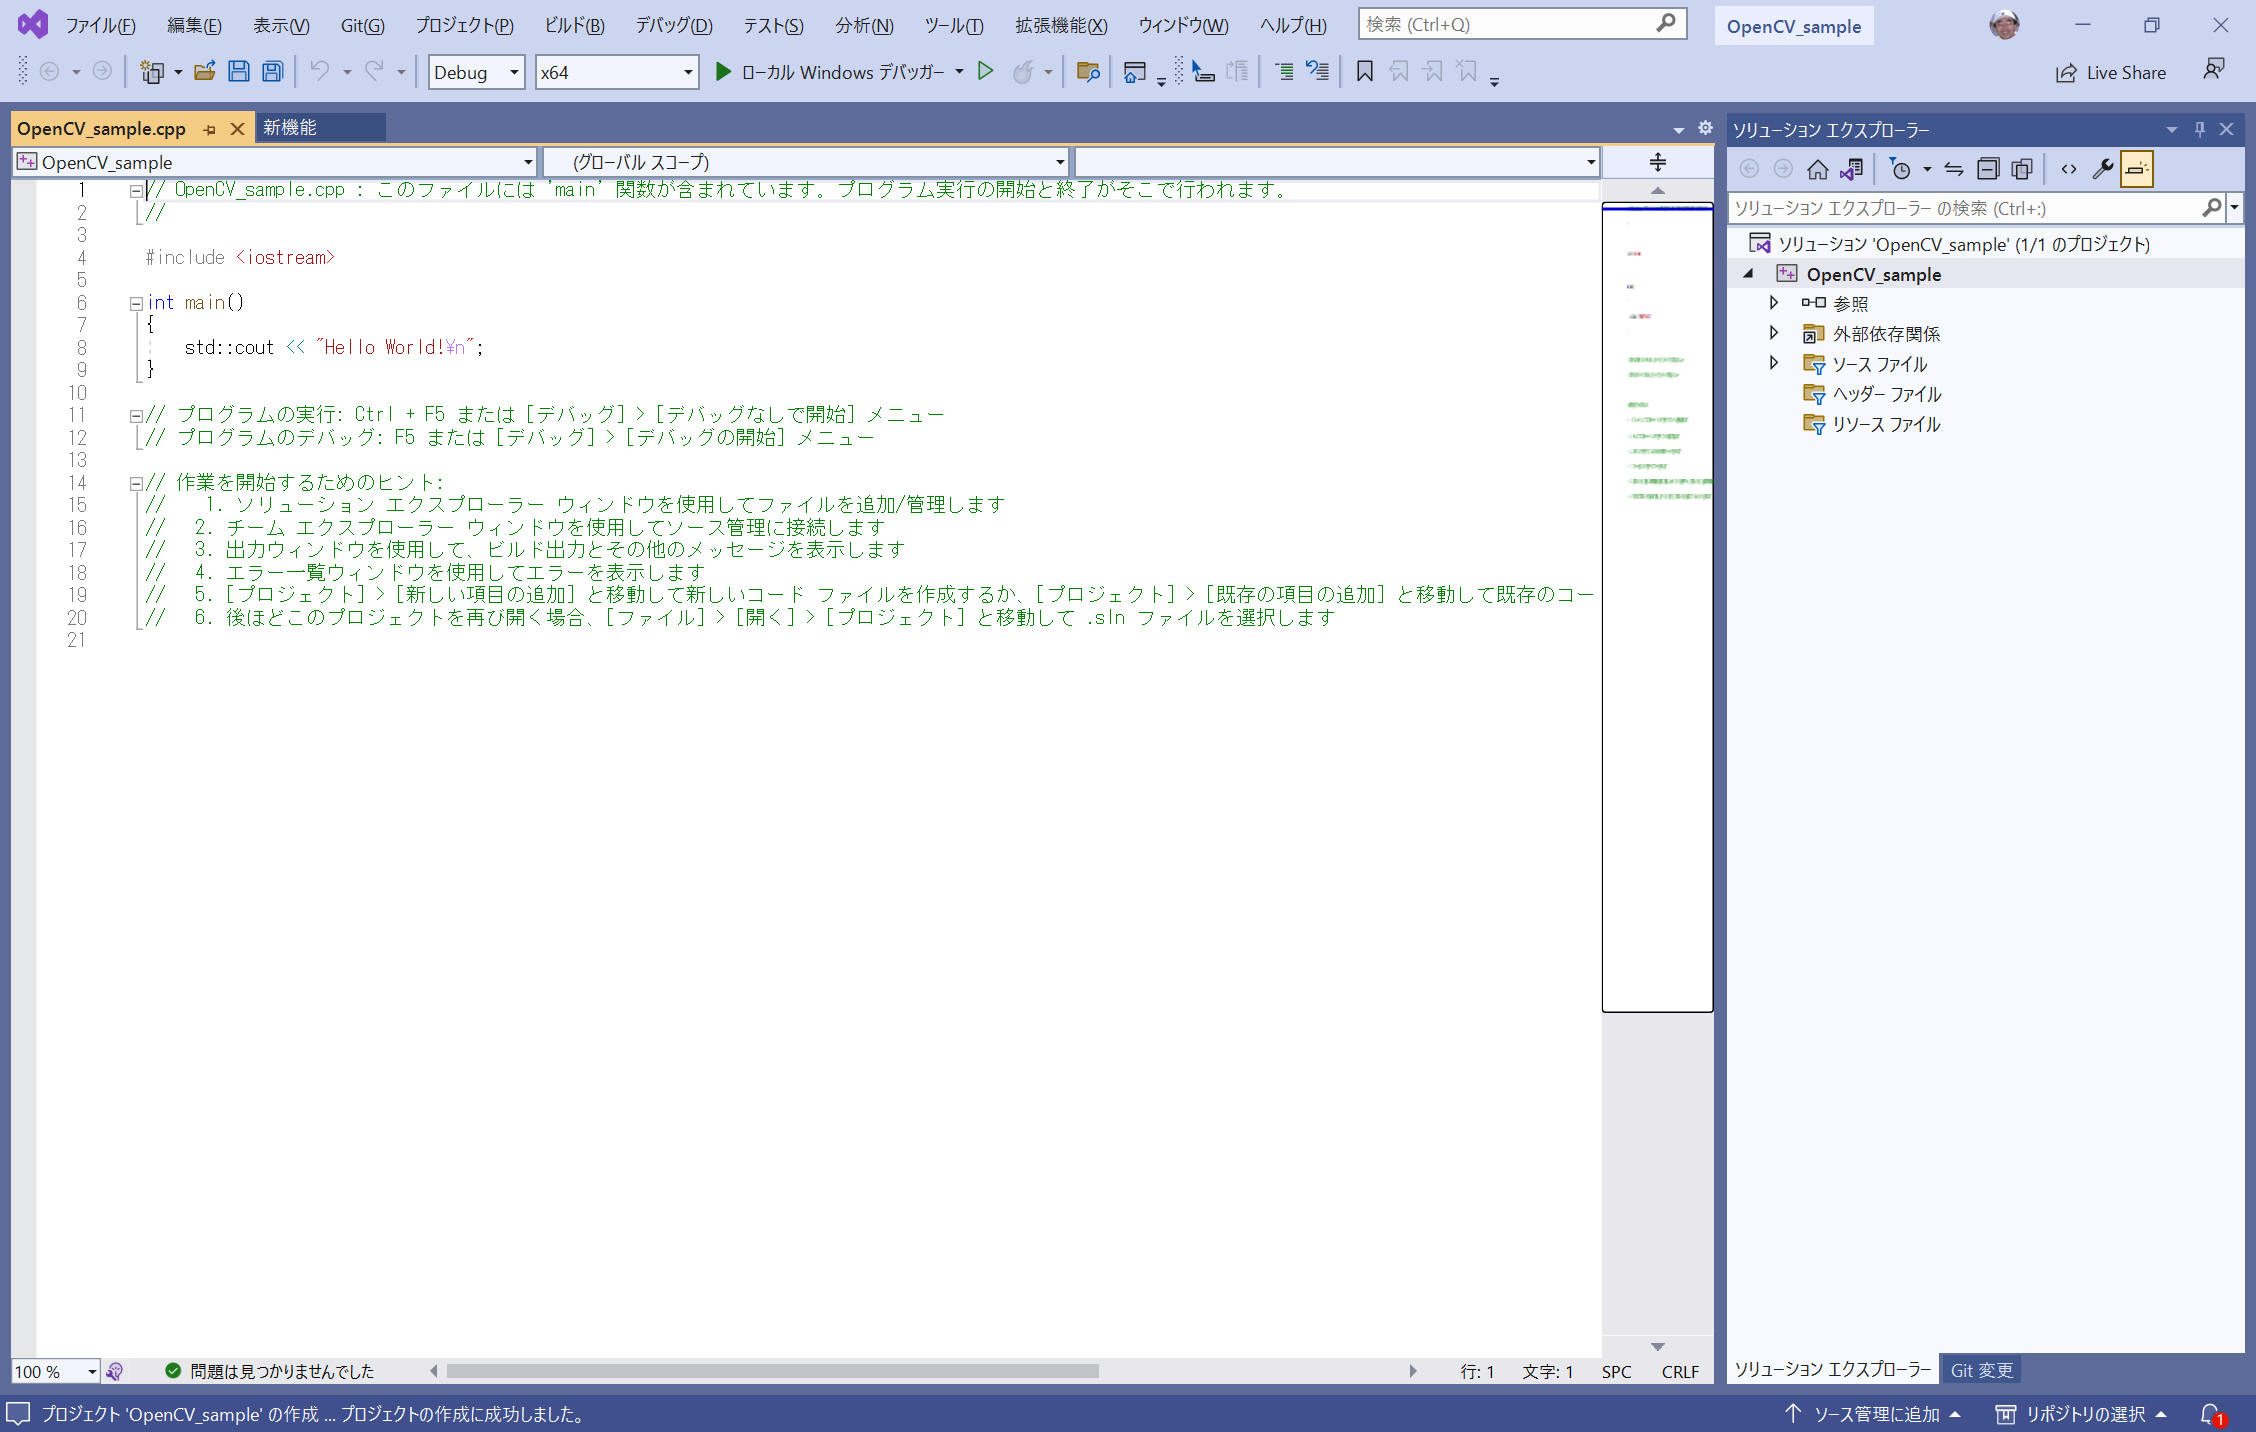Click the Live Share button
This screenshot has width=2256, height=1432.
point(2110,72)
